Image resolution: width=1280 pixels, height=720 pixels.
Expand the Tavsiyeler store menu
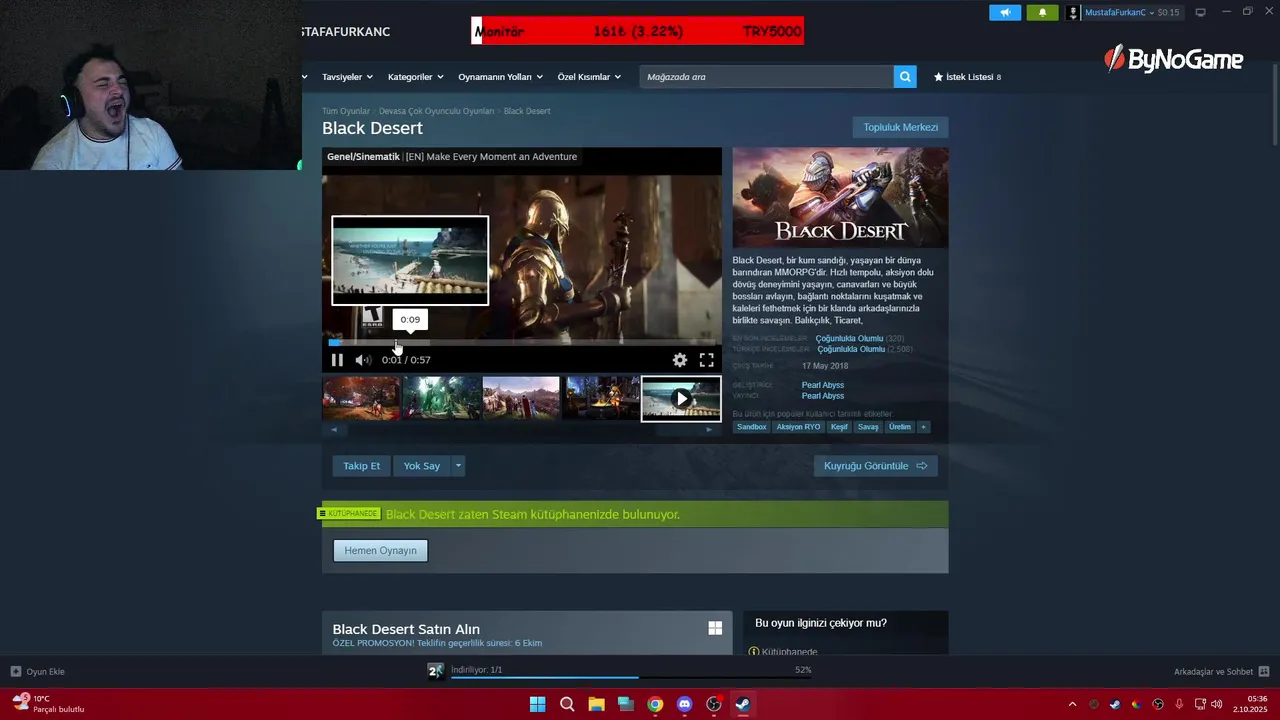coord(347,77)
